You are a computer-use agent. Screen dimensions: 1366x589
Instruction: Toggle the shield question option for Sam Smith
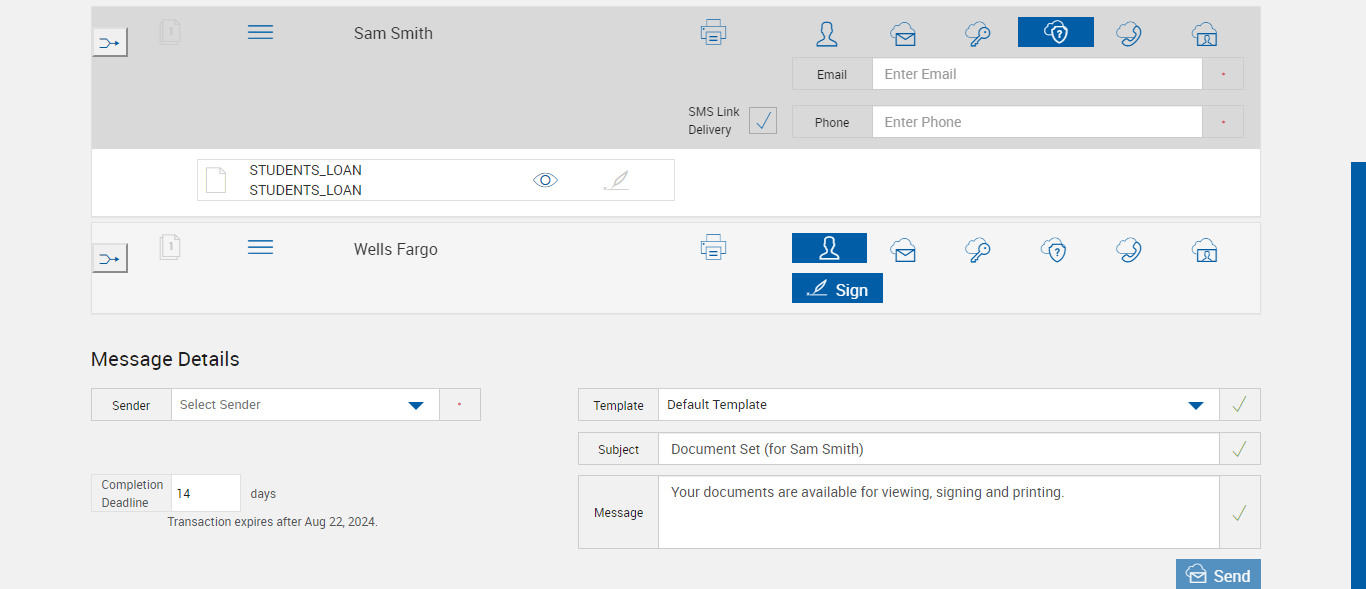click(1056, 33)
